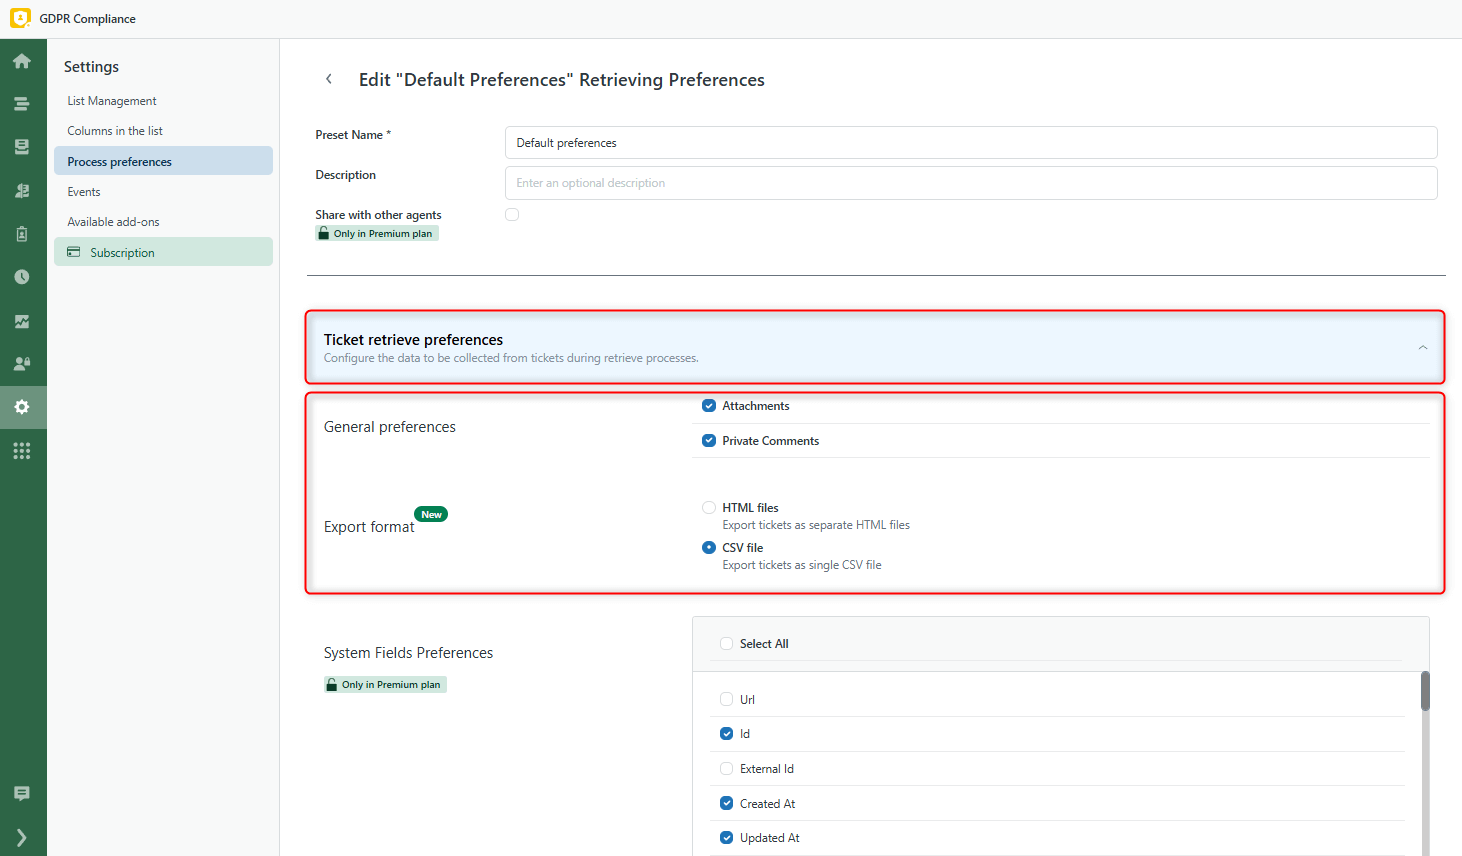
Task: Uncheck the Id field checkbox
Action: [x=727, y=734]
